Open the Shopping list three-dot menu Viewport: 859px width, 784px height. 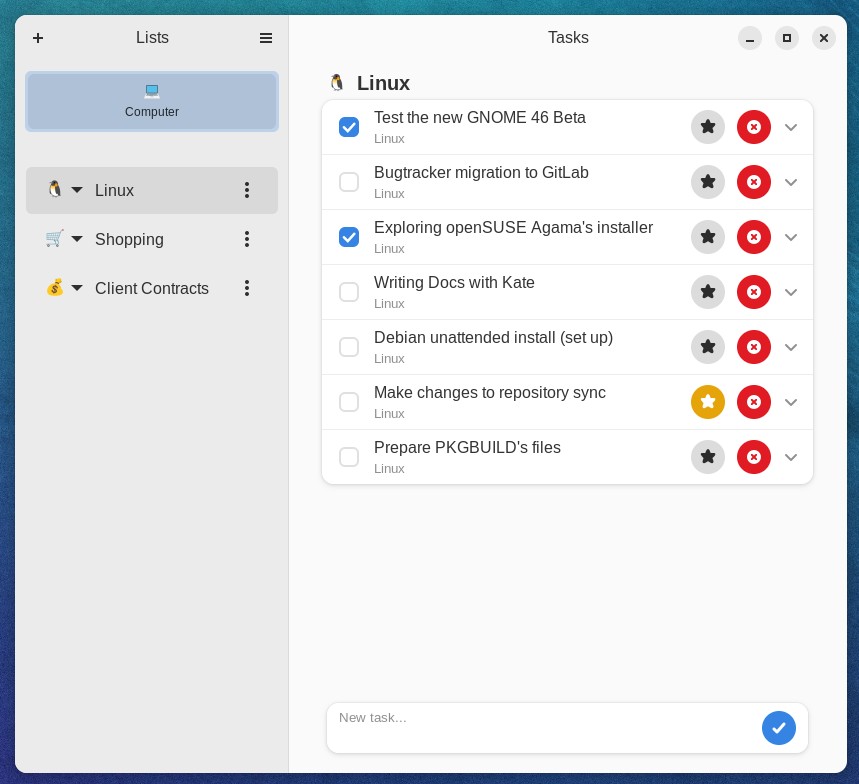247,239
